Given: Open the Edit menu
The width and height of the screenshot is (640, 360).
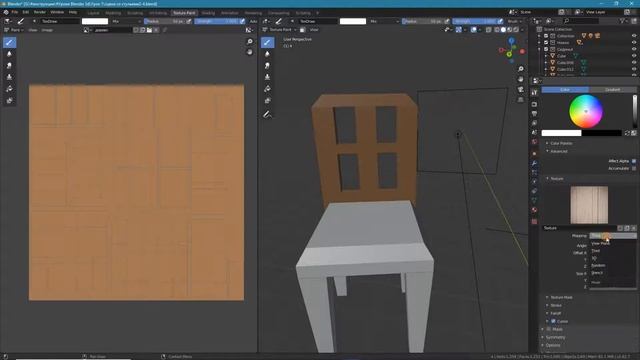Looking at the screenshot, I should pyautogui.click(x=25, y=12).
